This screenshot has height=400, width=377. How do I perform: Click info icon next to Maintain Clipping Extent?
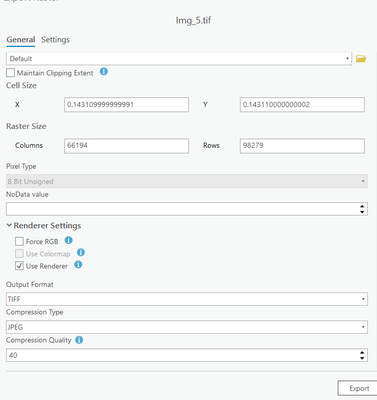coord(104,72)
